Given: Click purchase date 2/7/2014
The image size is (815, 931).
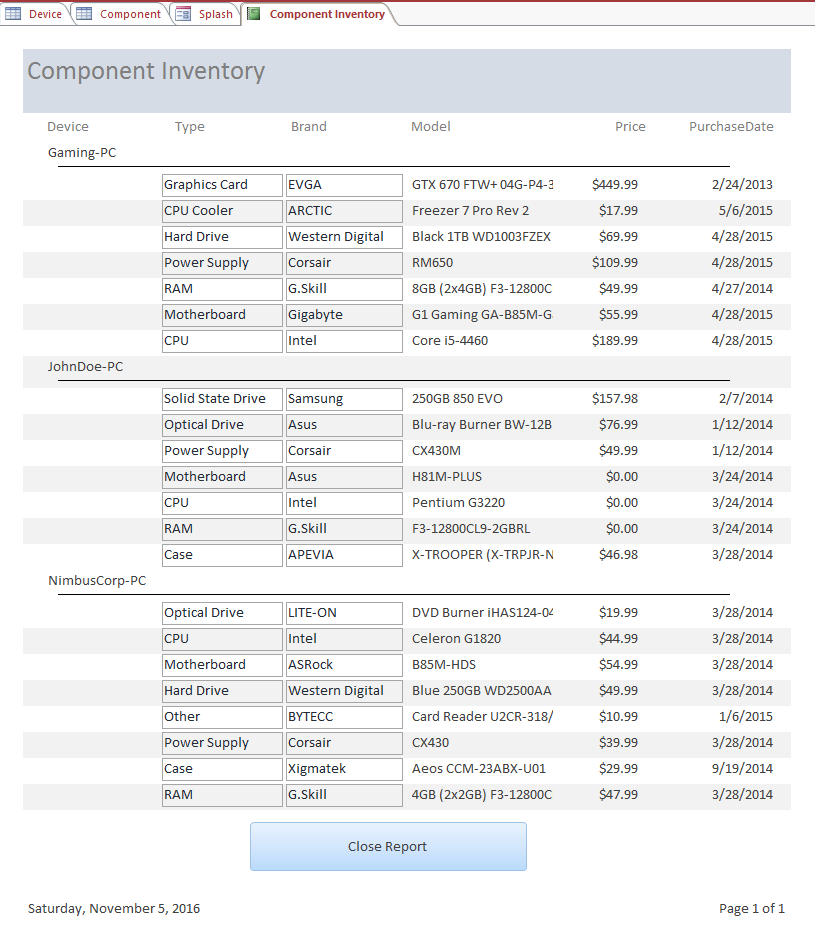Looking at the screenshot, I should click(x=746, y=399).
